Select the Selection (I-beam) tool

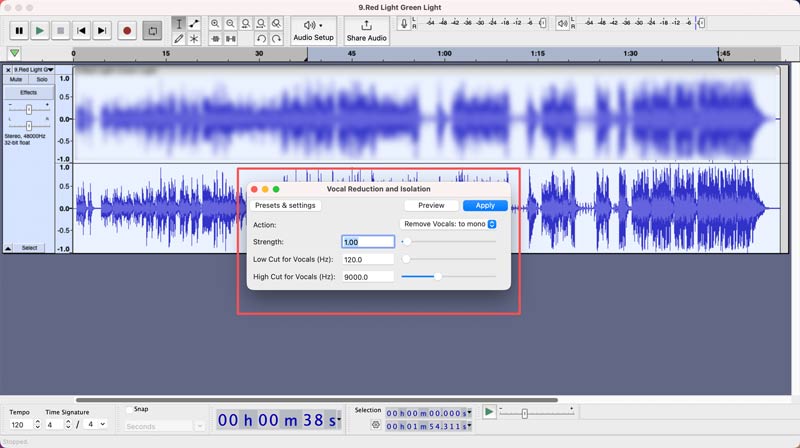point(179,23)
